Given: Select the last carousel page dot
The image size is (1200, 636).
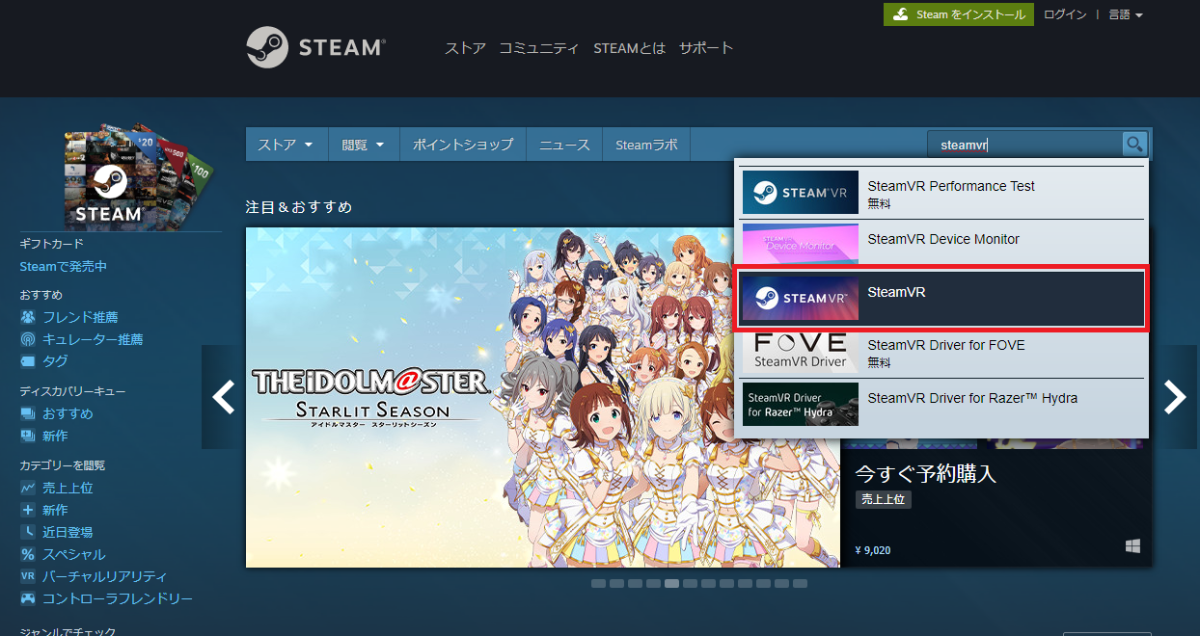Looking at the screenshot, I should 801,583.
